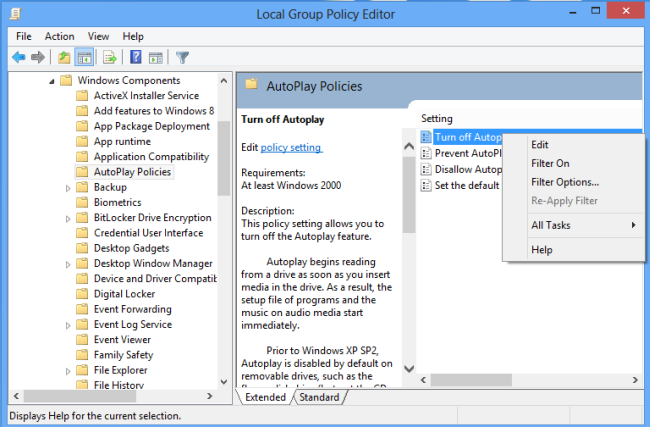Click description pane scroll down arrow
The image size is (650, 427).
409,369
